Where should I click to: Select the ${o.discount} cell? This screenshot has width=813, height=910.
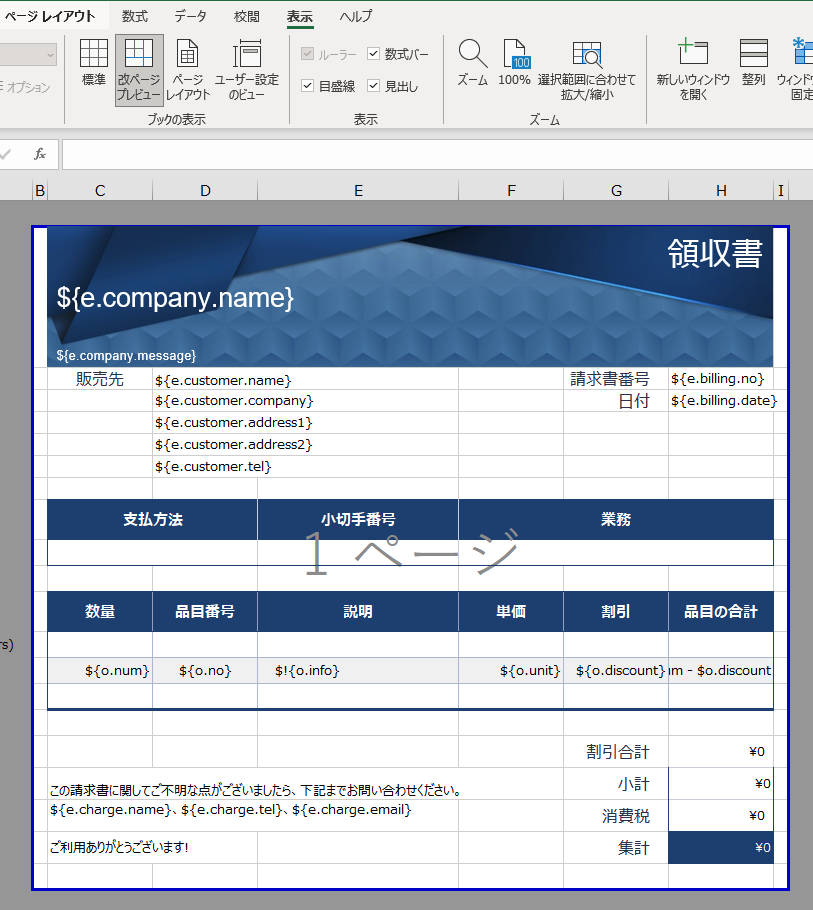pyautogui.click(x=616, y=670)
